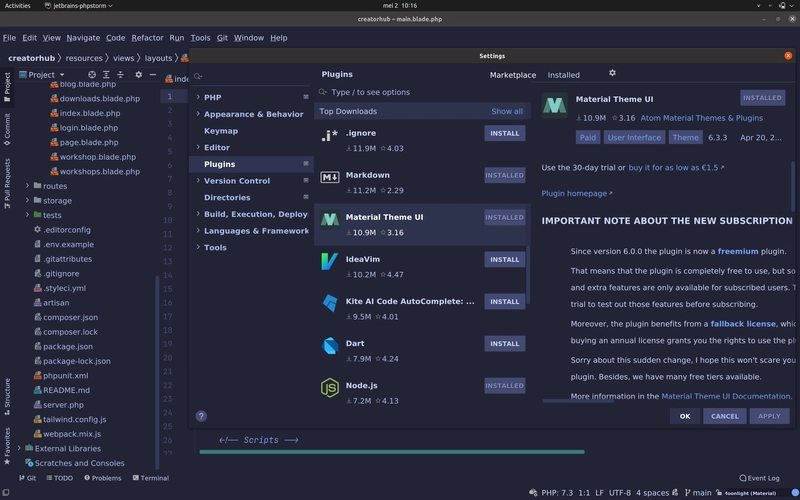Expand the Tools settings section

click(198, 247)
